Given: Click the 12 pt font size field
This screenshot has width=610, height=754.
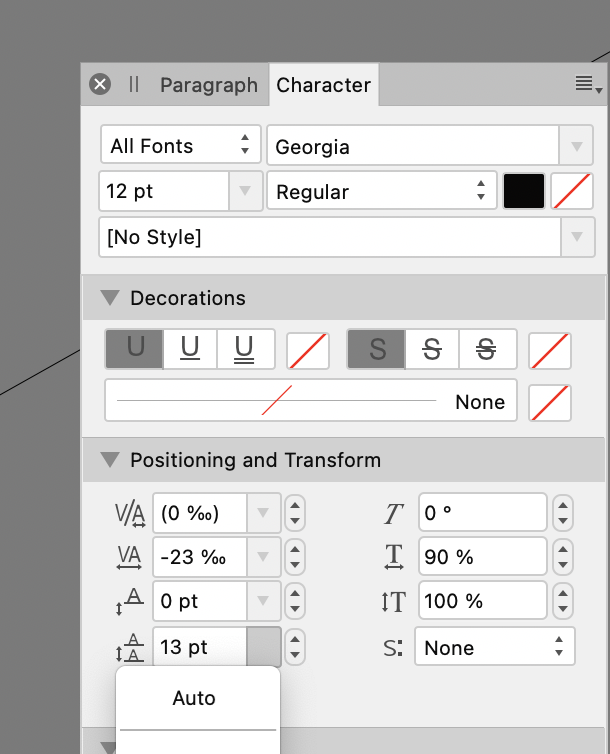Looking at the screenshot, I should tap(164, 191).
